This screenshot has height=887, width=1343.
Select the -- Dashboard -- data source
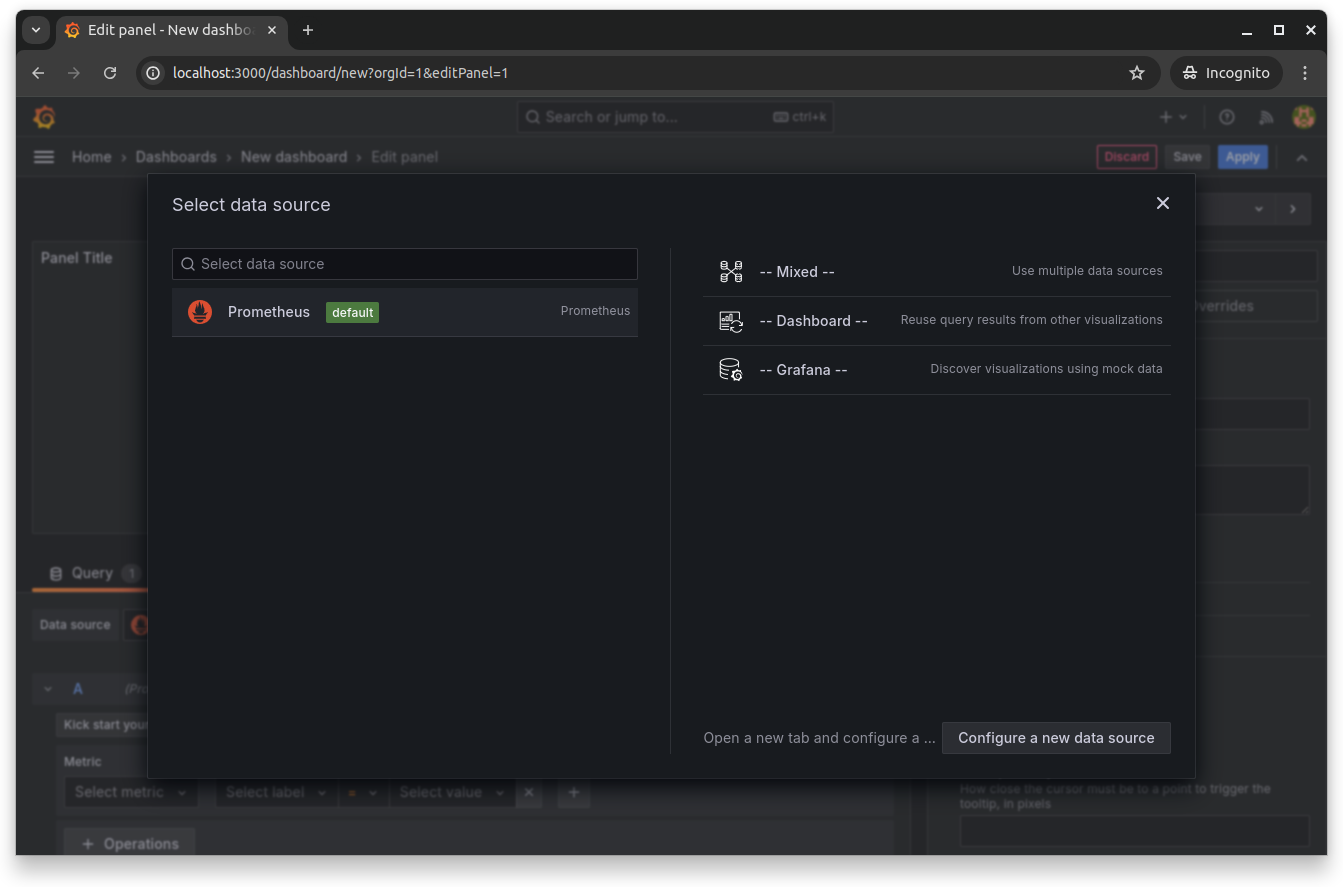pyautogui.click(x=936, y=321)
